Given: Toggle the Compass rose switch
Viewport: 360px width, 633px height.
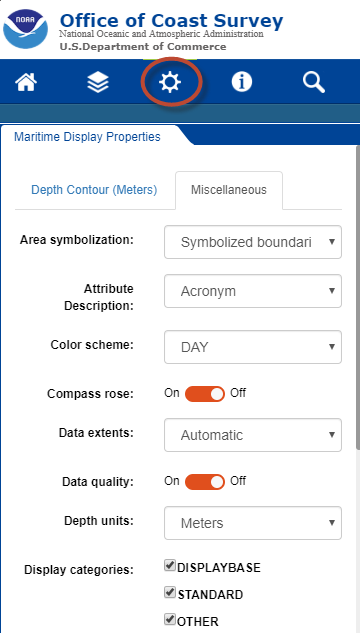Looking at the screenshot, I should (x=205, y=394).
